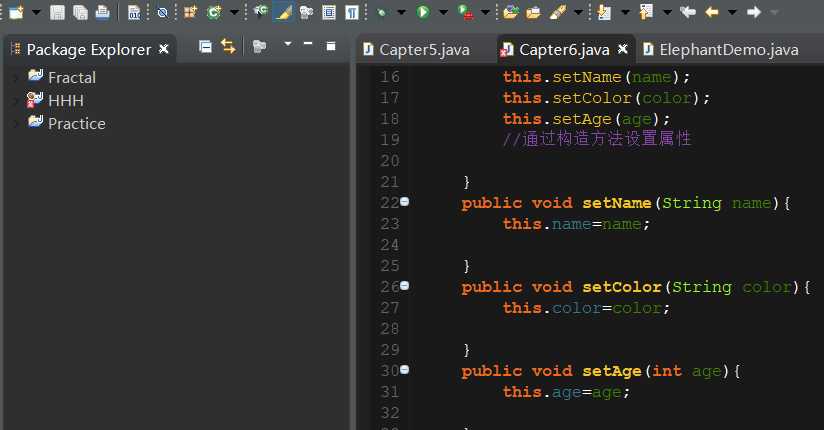
Task: Click the setAge method name on line 30
Action: tap(612, 371)
